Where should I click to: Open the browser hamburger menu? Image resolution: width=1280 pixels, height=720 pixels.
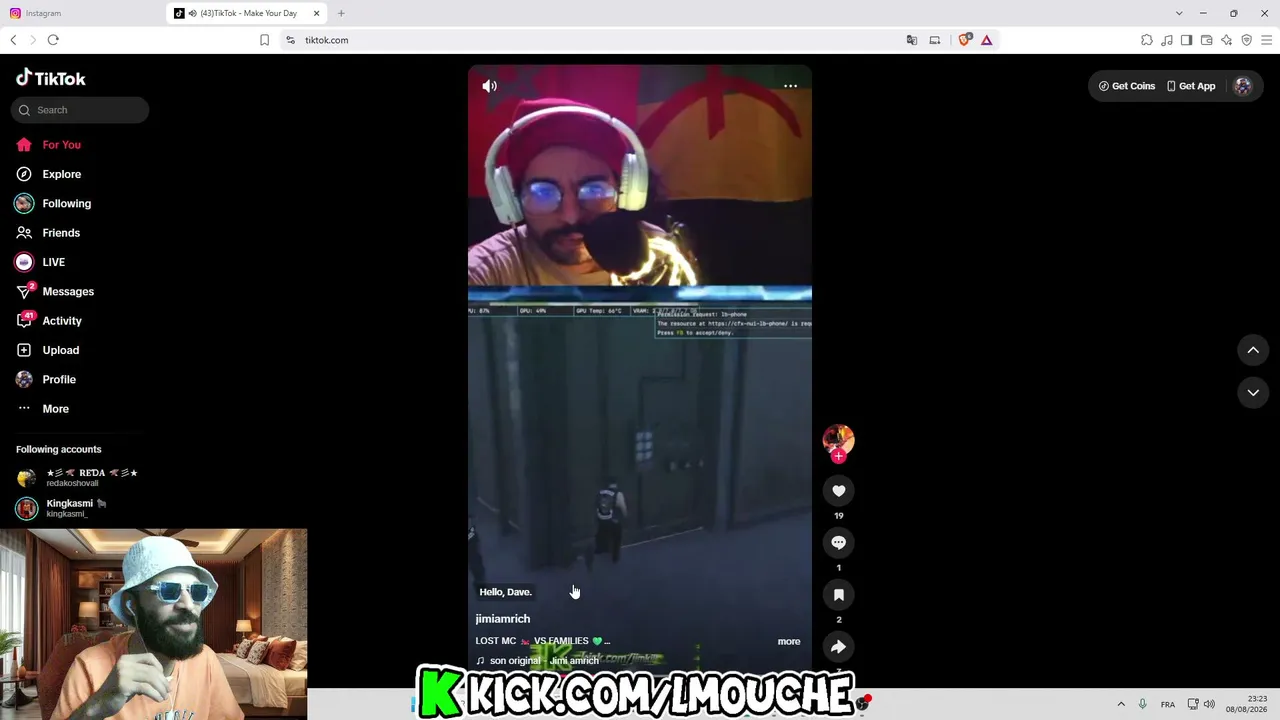(x=1267, y=40)
